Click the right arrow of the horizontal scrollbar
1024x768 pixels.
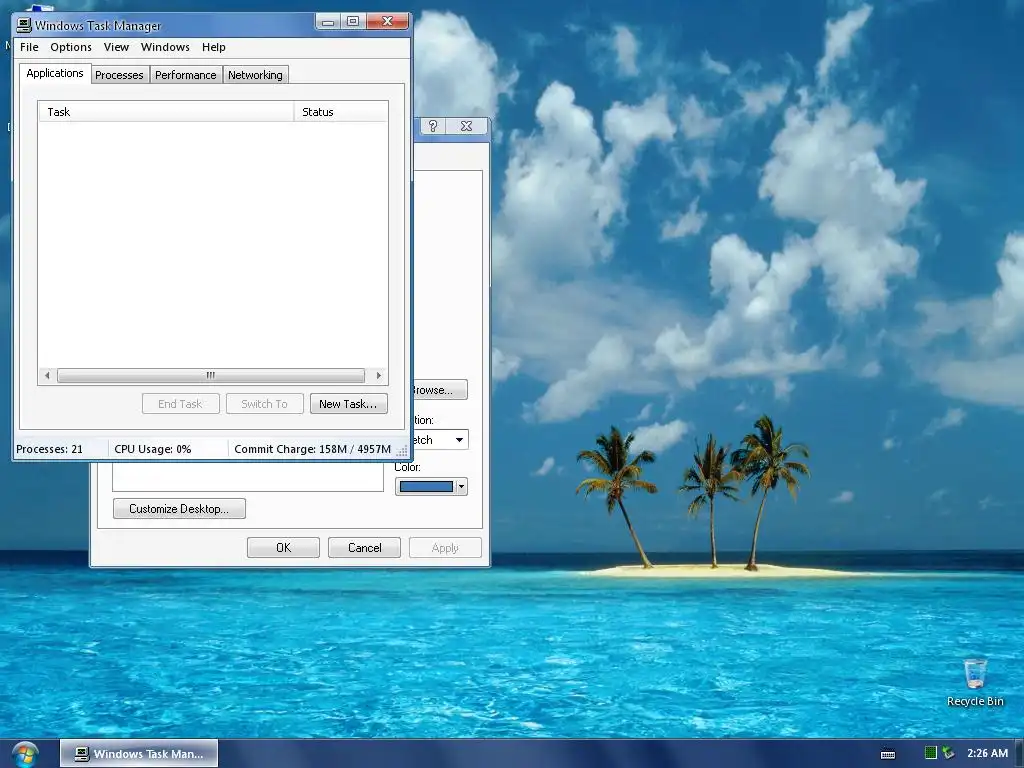coord(379,376)
